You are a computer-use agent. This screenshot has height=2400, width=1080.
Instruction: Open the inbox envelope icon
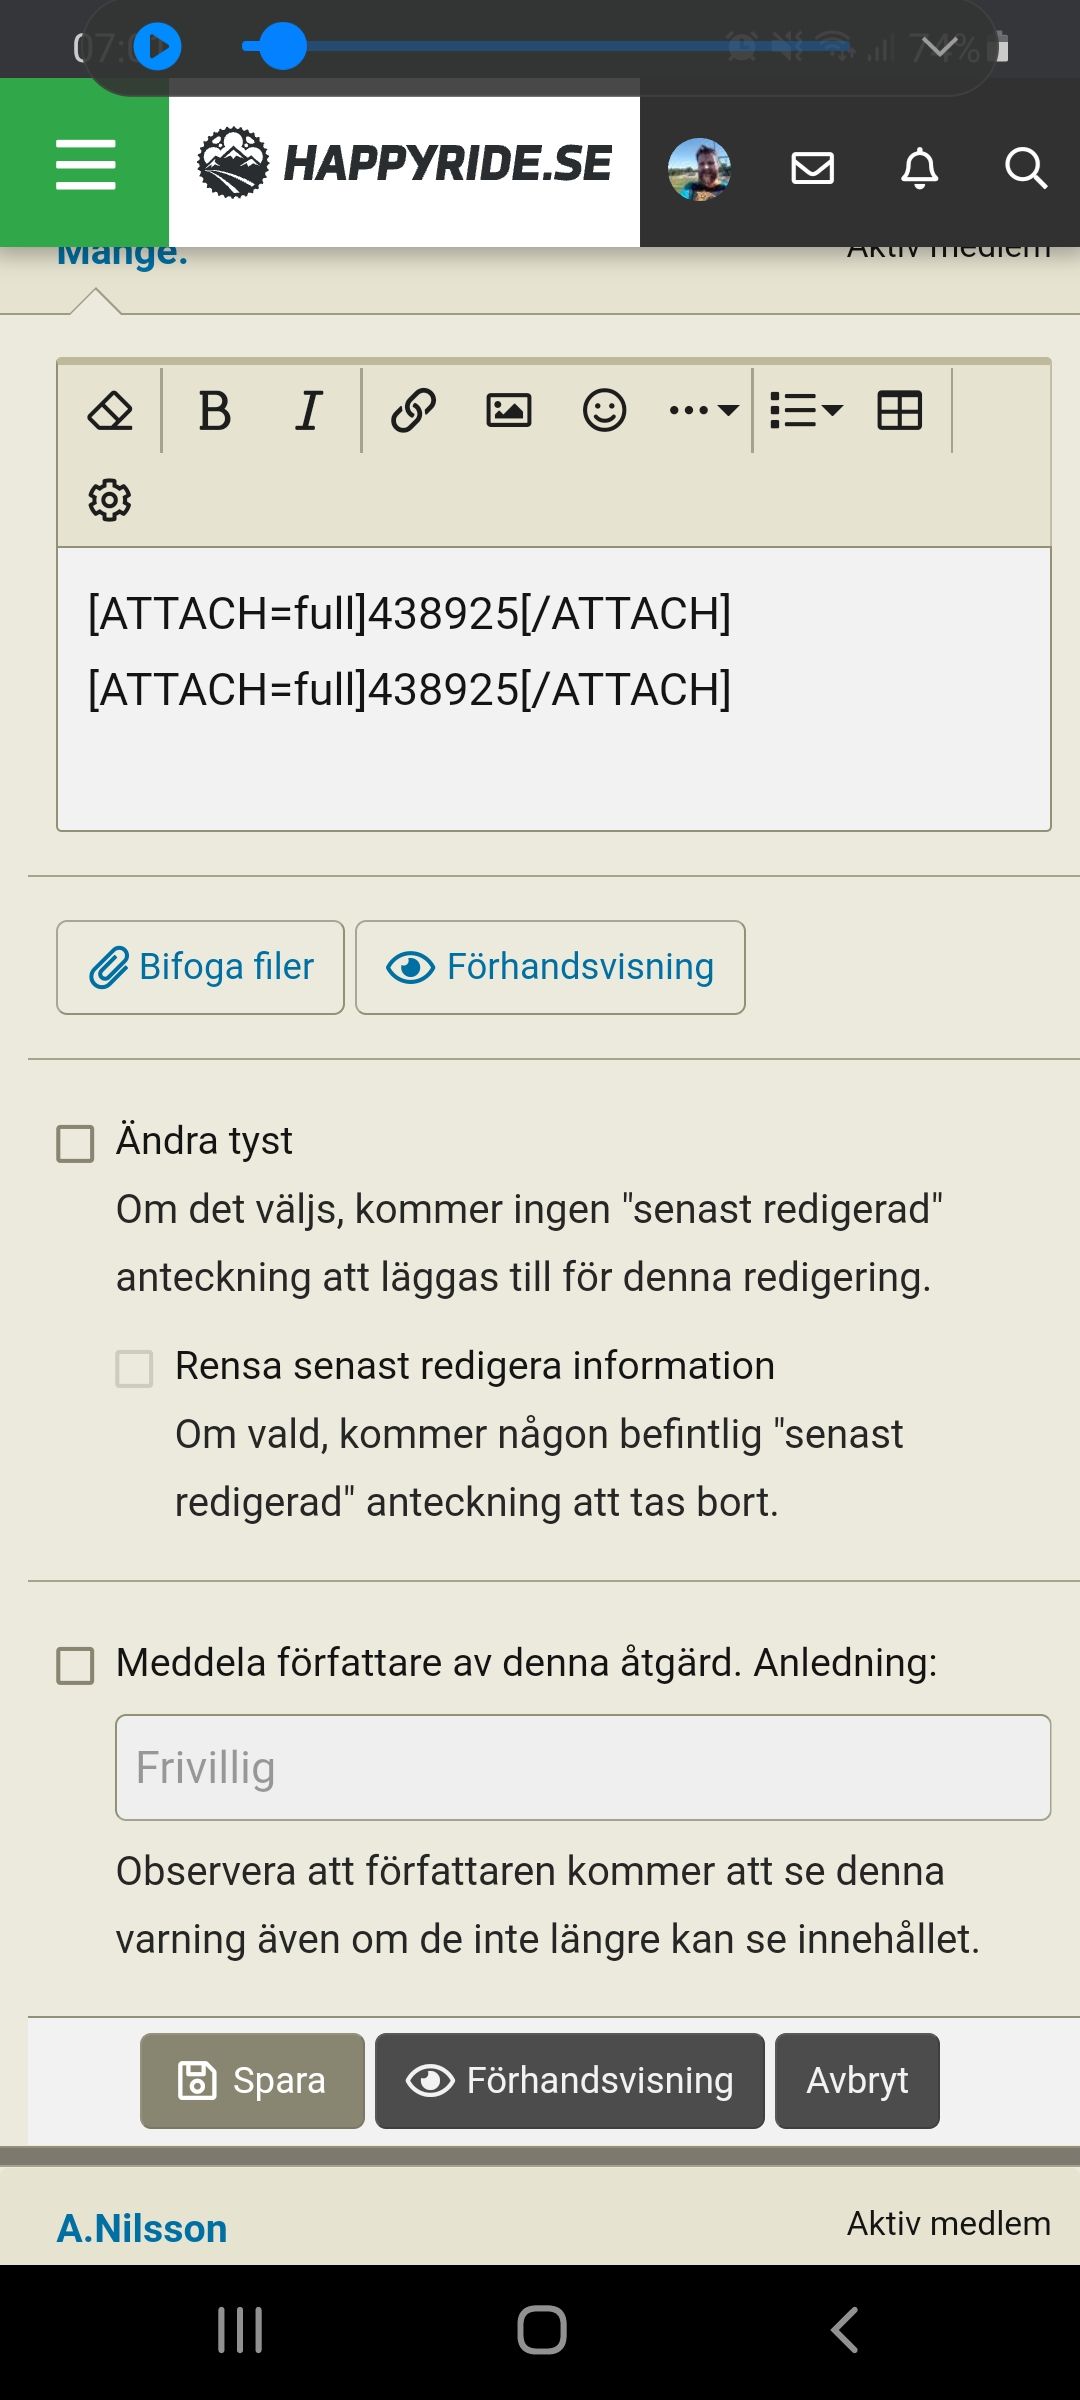click(x=812, y=168)
